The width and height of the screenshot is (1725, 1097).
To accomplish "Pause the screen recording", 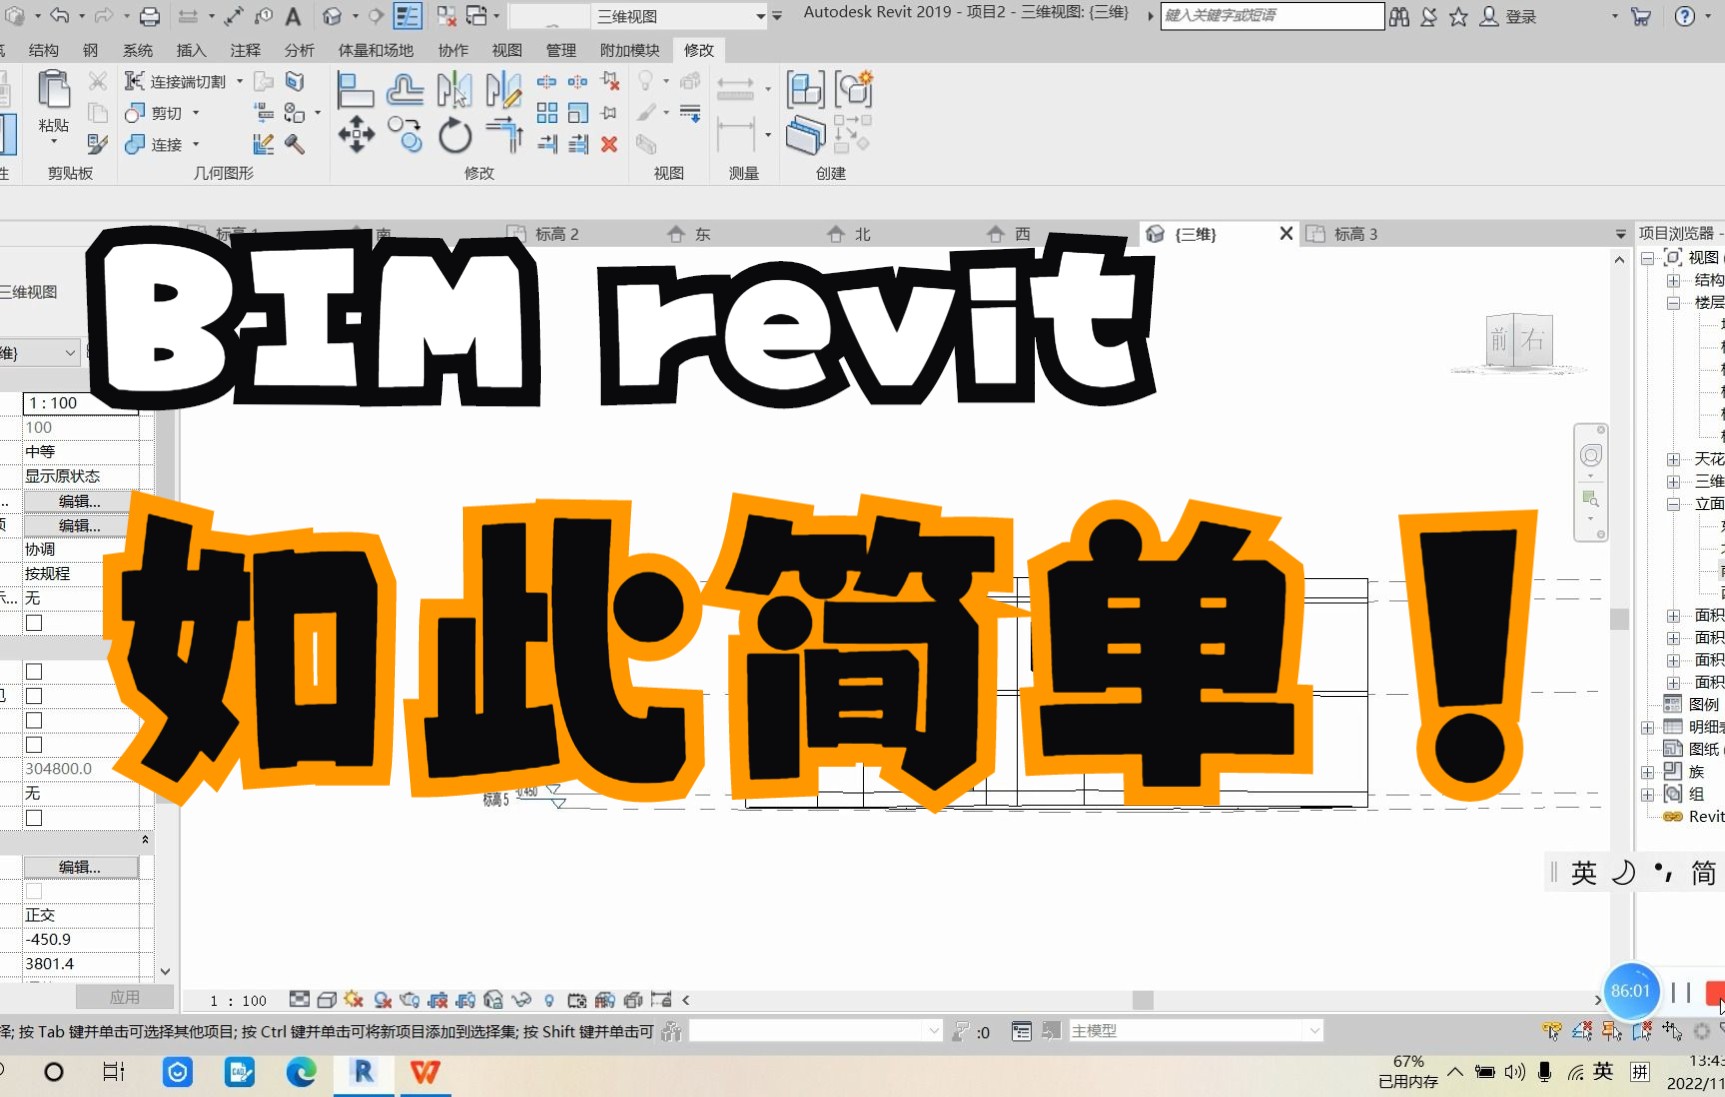I will click(1681, 992).
